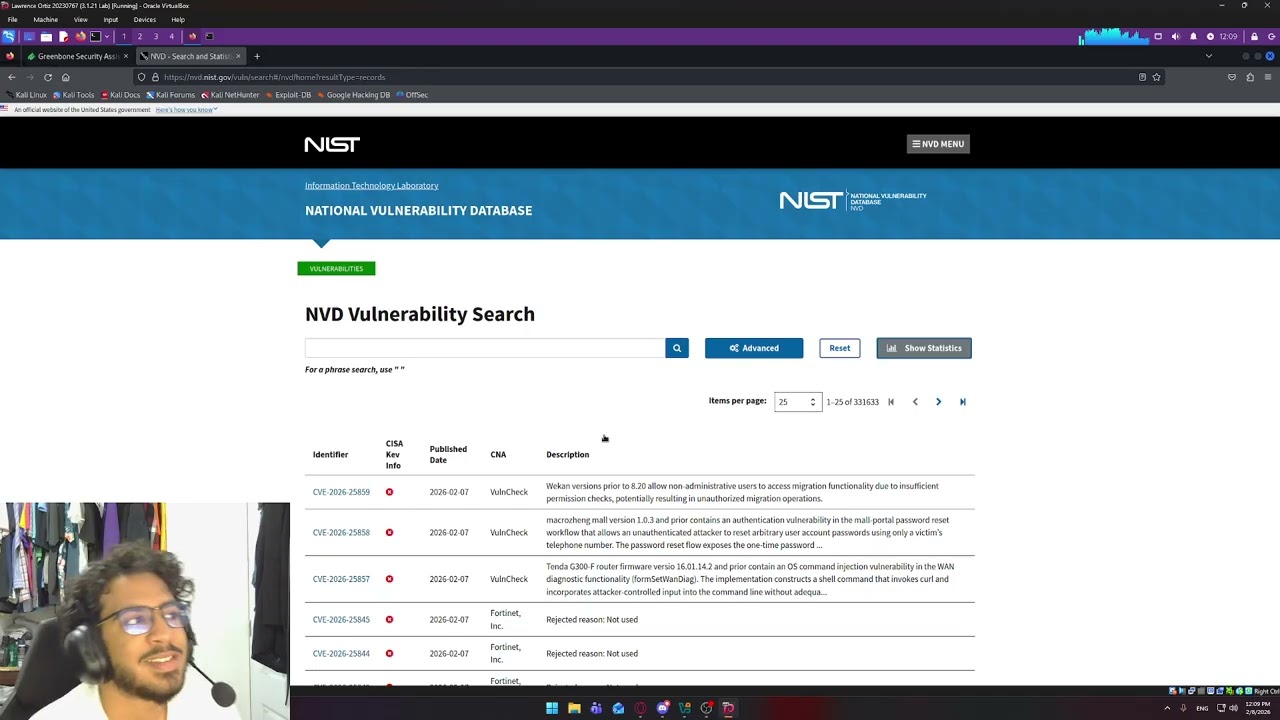
Task: Open a new Firefox tab
Action: point(257,56)
